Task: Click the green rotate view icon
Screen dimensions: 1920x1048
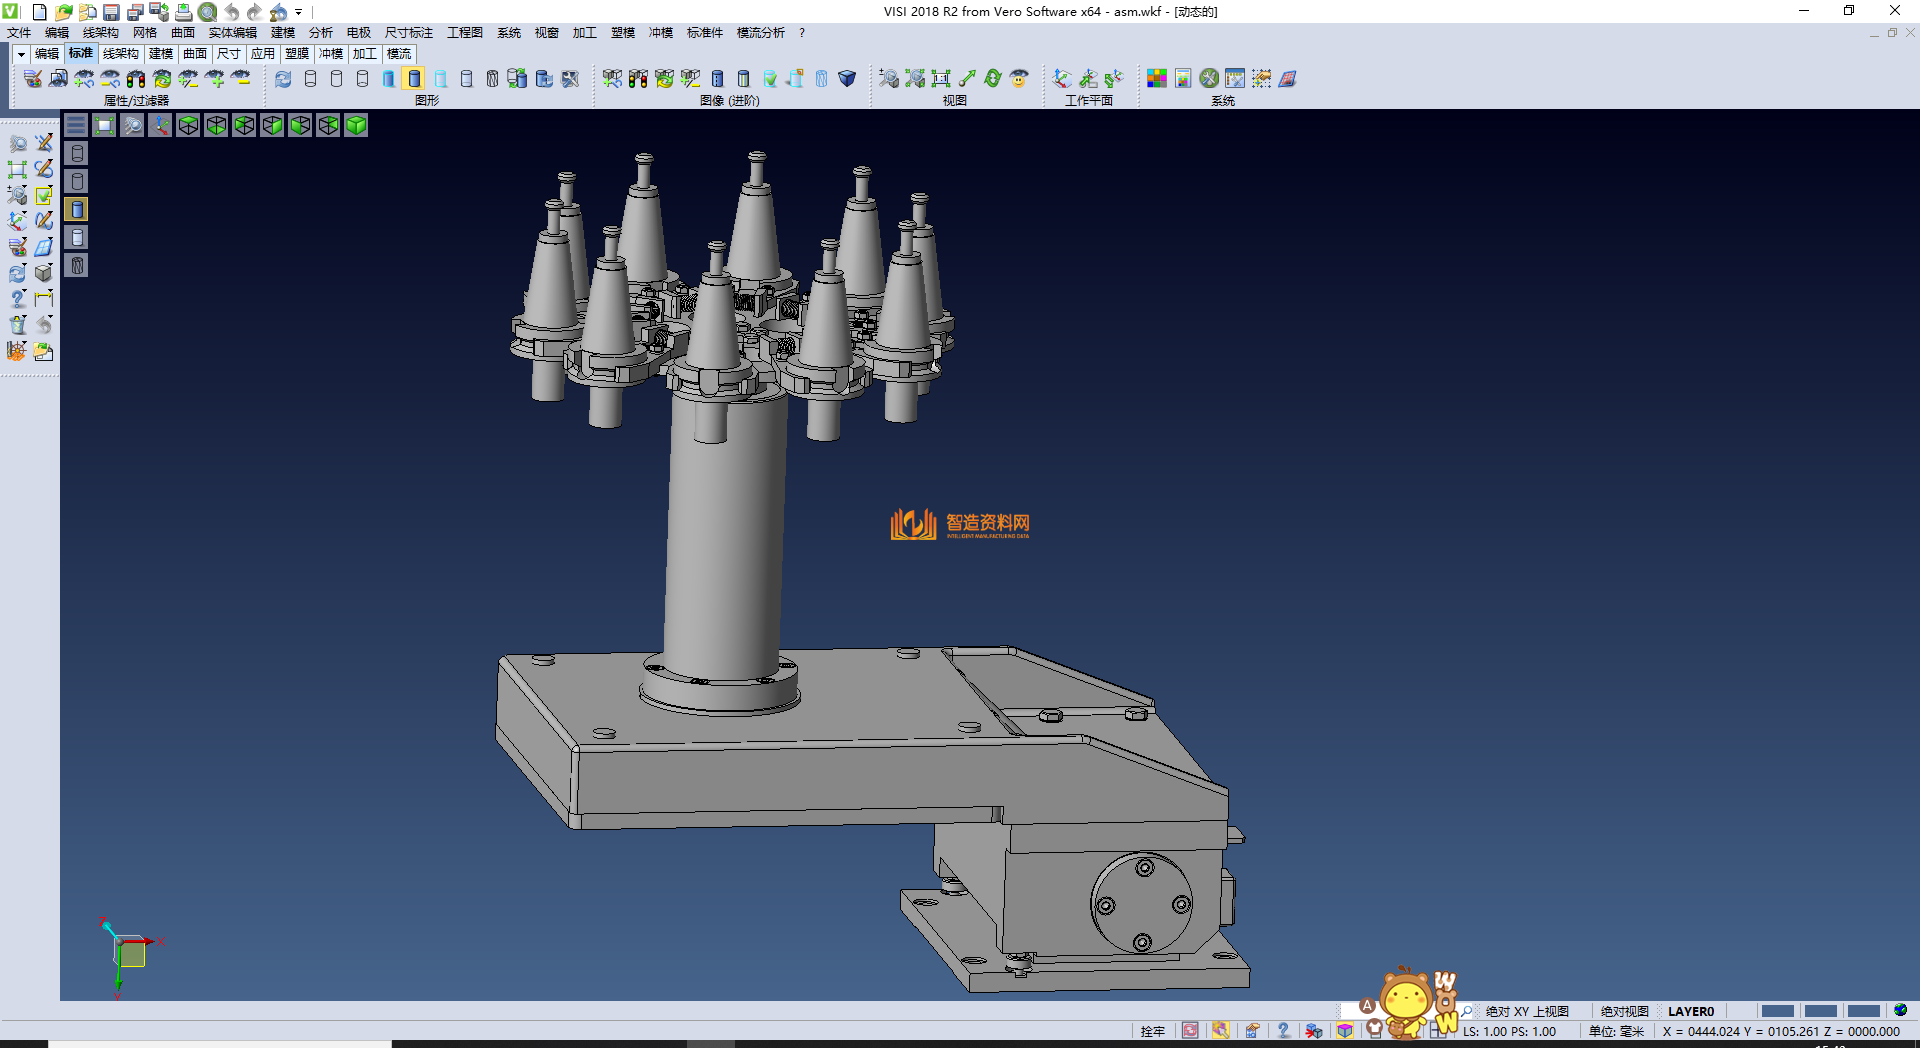Action: click(992, 78)
